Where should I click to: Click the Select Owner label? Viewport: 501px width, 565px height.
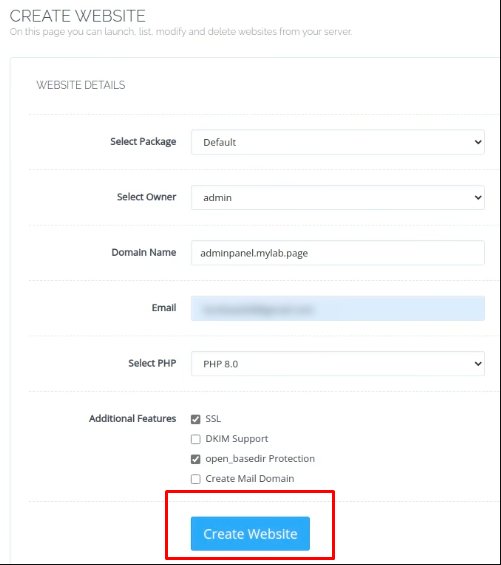coord(146,197)
